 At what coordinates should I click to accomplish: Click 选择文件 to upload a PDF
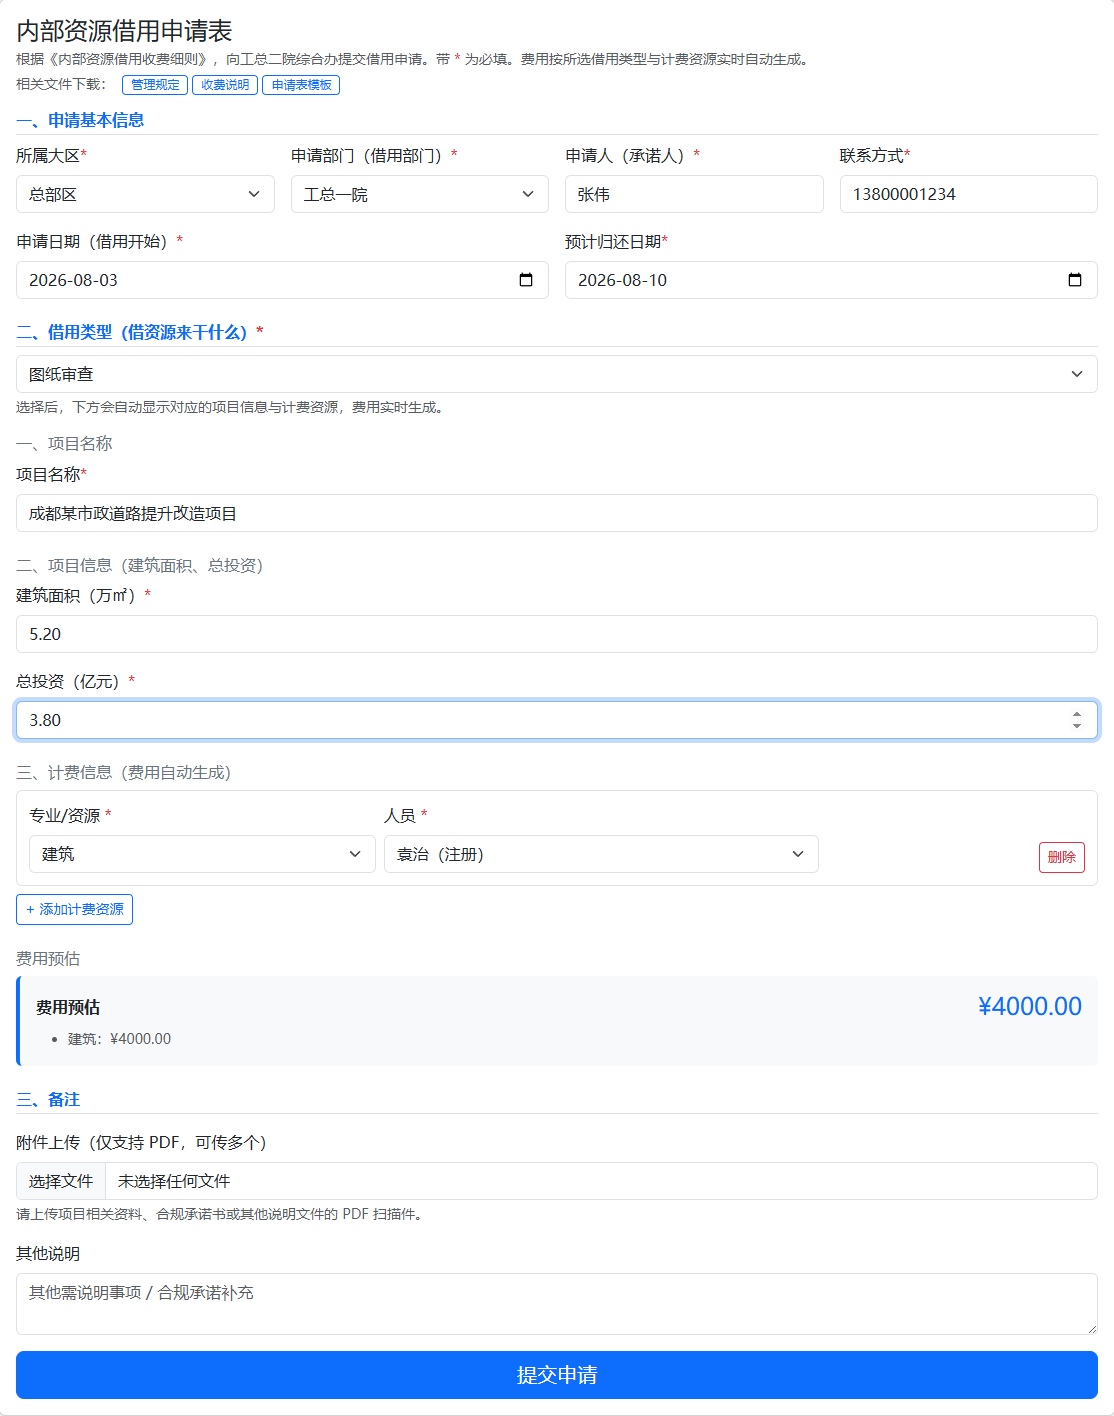point(61,1181)
